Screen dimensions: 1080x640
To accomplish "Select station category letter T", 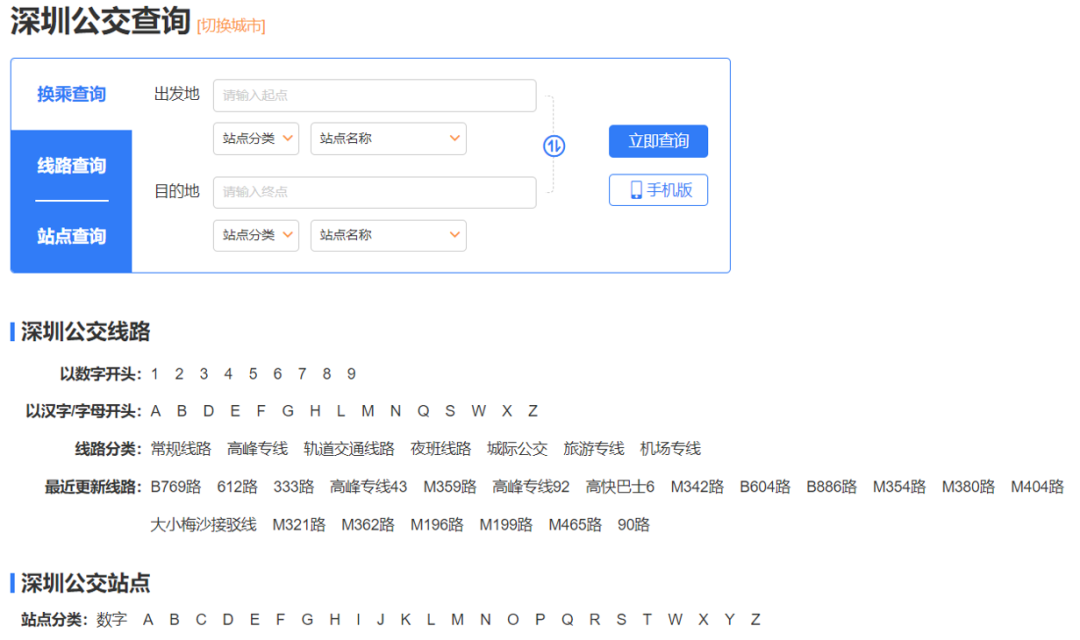I will (x=647, y=620).
